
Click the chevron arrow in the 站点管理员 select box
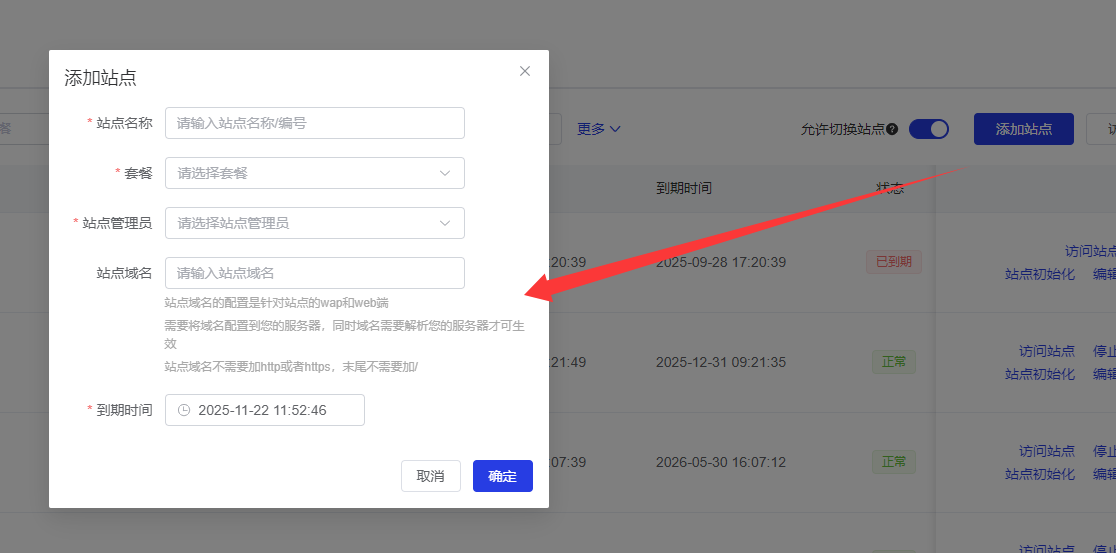tap(445, 223)
